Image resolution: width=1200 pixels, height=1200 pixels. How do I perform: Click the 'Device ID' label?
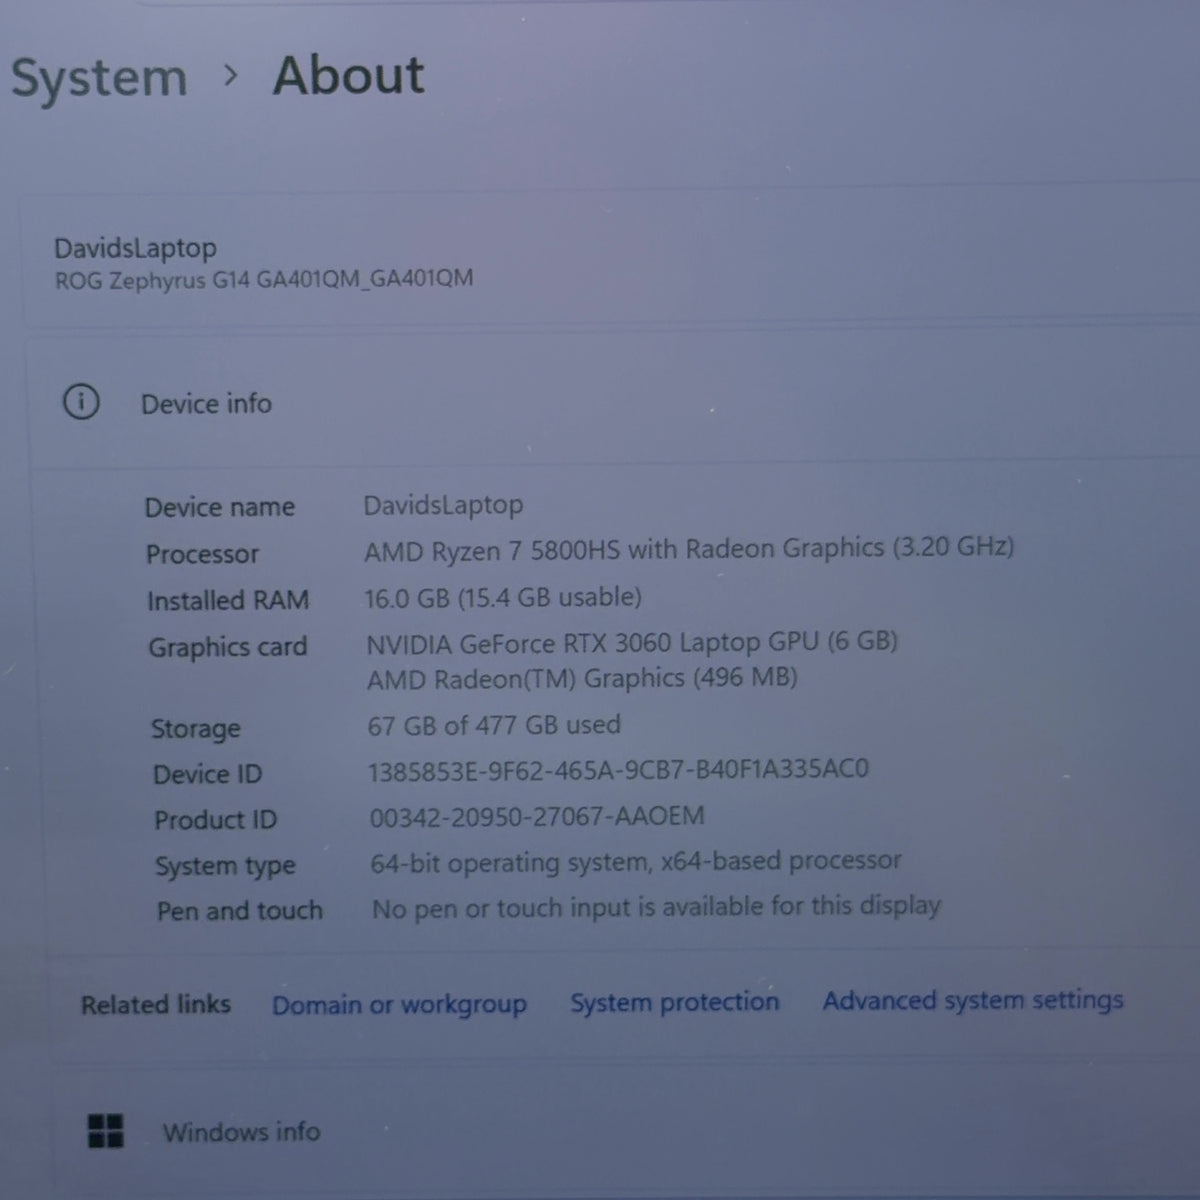tap(207, 774)
